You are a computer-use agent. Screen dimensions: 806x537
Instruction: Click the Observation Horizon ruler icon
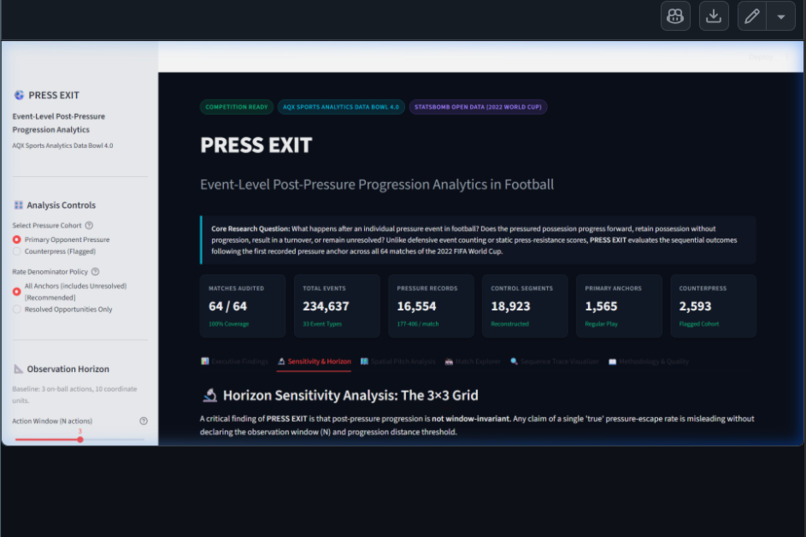18,369
